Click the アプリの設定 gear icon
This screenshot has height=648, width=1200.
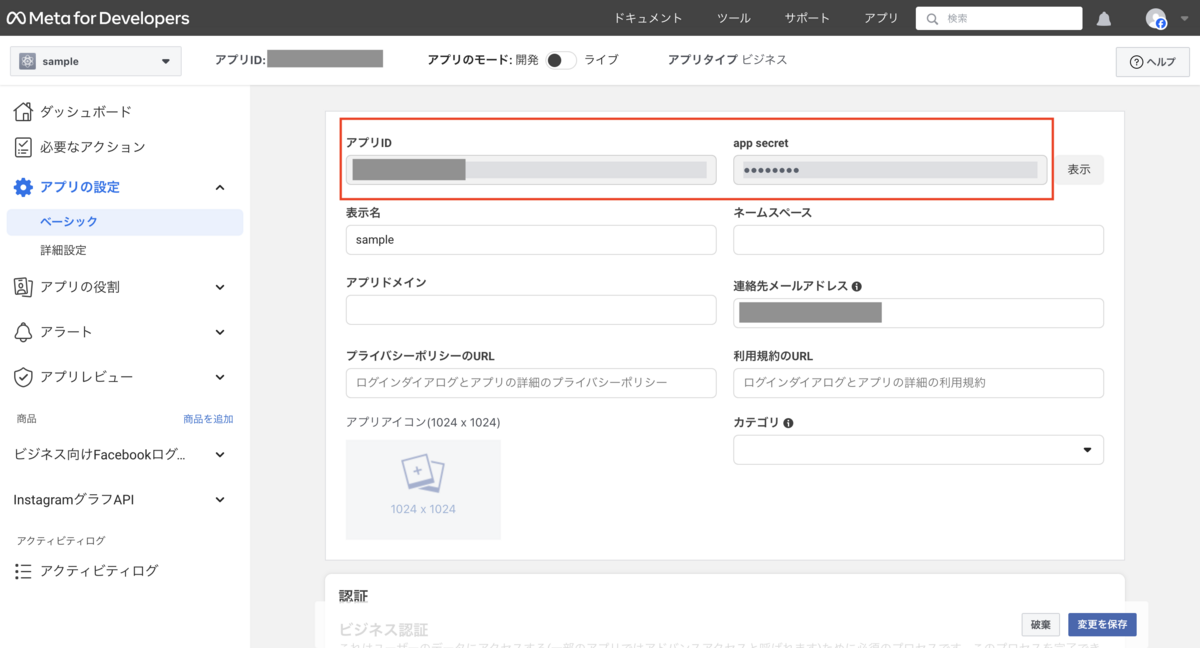point(23,187)
